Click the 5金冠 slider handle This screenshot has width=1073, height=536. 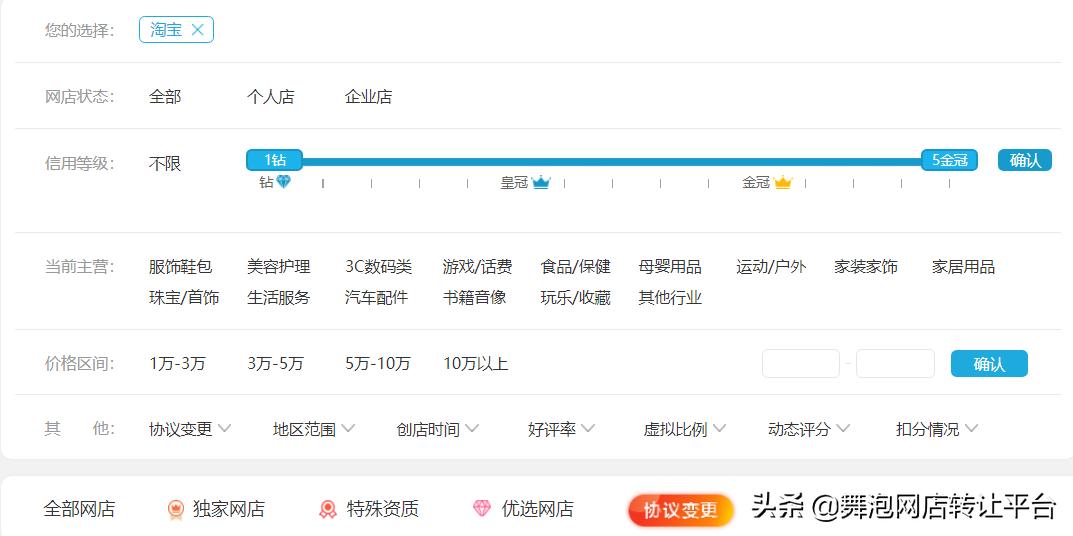coord(949,161)
